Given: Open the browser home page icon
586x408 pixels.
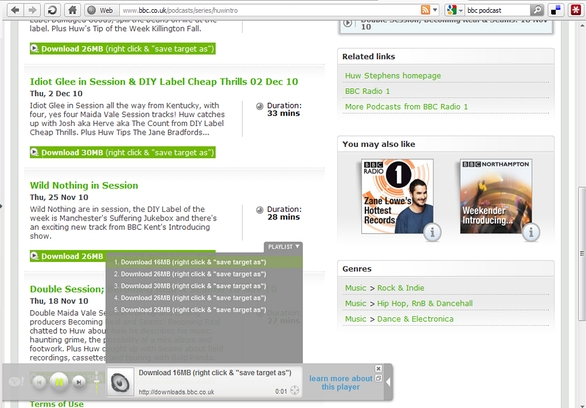Looking at the screenshot, I should [x=73, y=10].
